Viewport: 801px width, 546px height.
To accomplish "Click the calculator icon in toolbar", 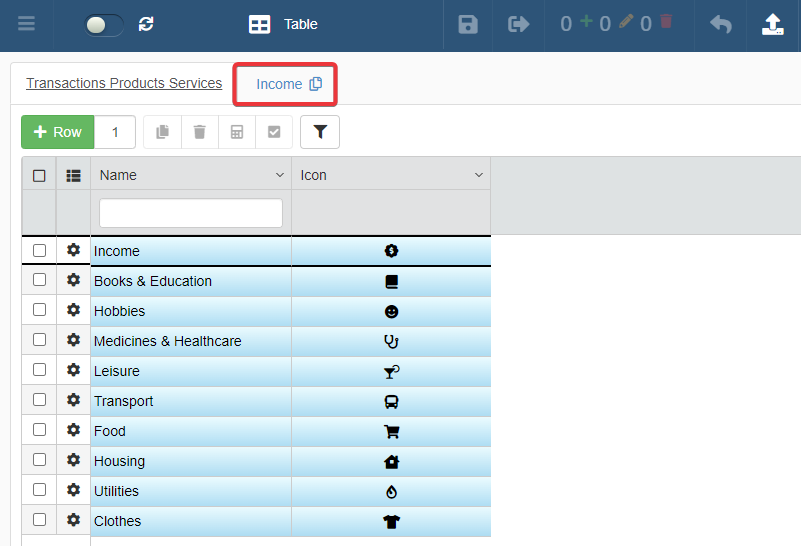I will 237,132.
